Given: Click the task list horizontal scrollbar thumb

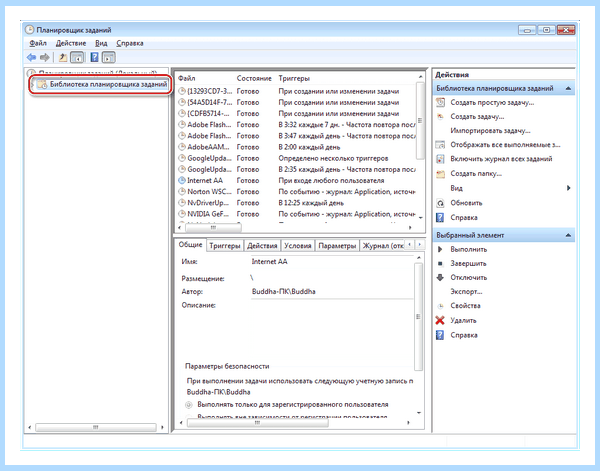Looking at the screenshot, I should pos(213,228).
